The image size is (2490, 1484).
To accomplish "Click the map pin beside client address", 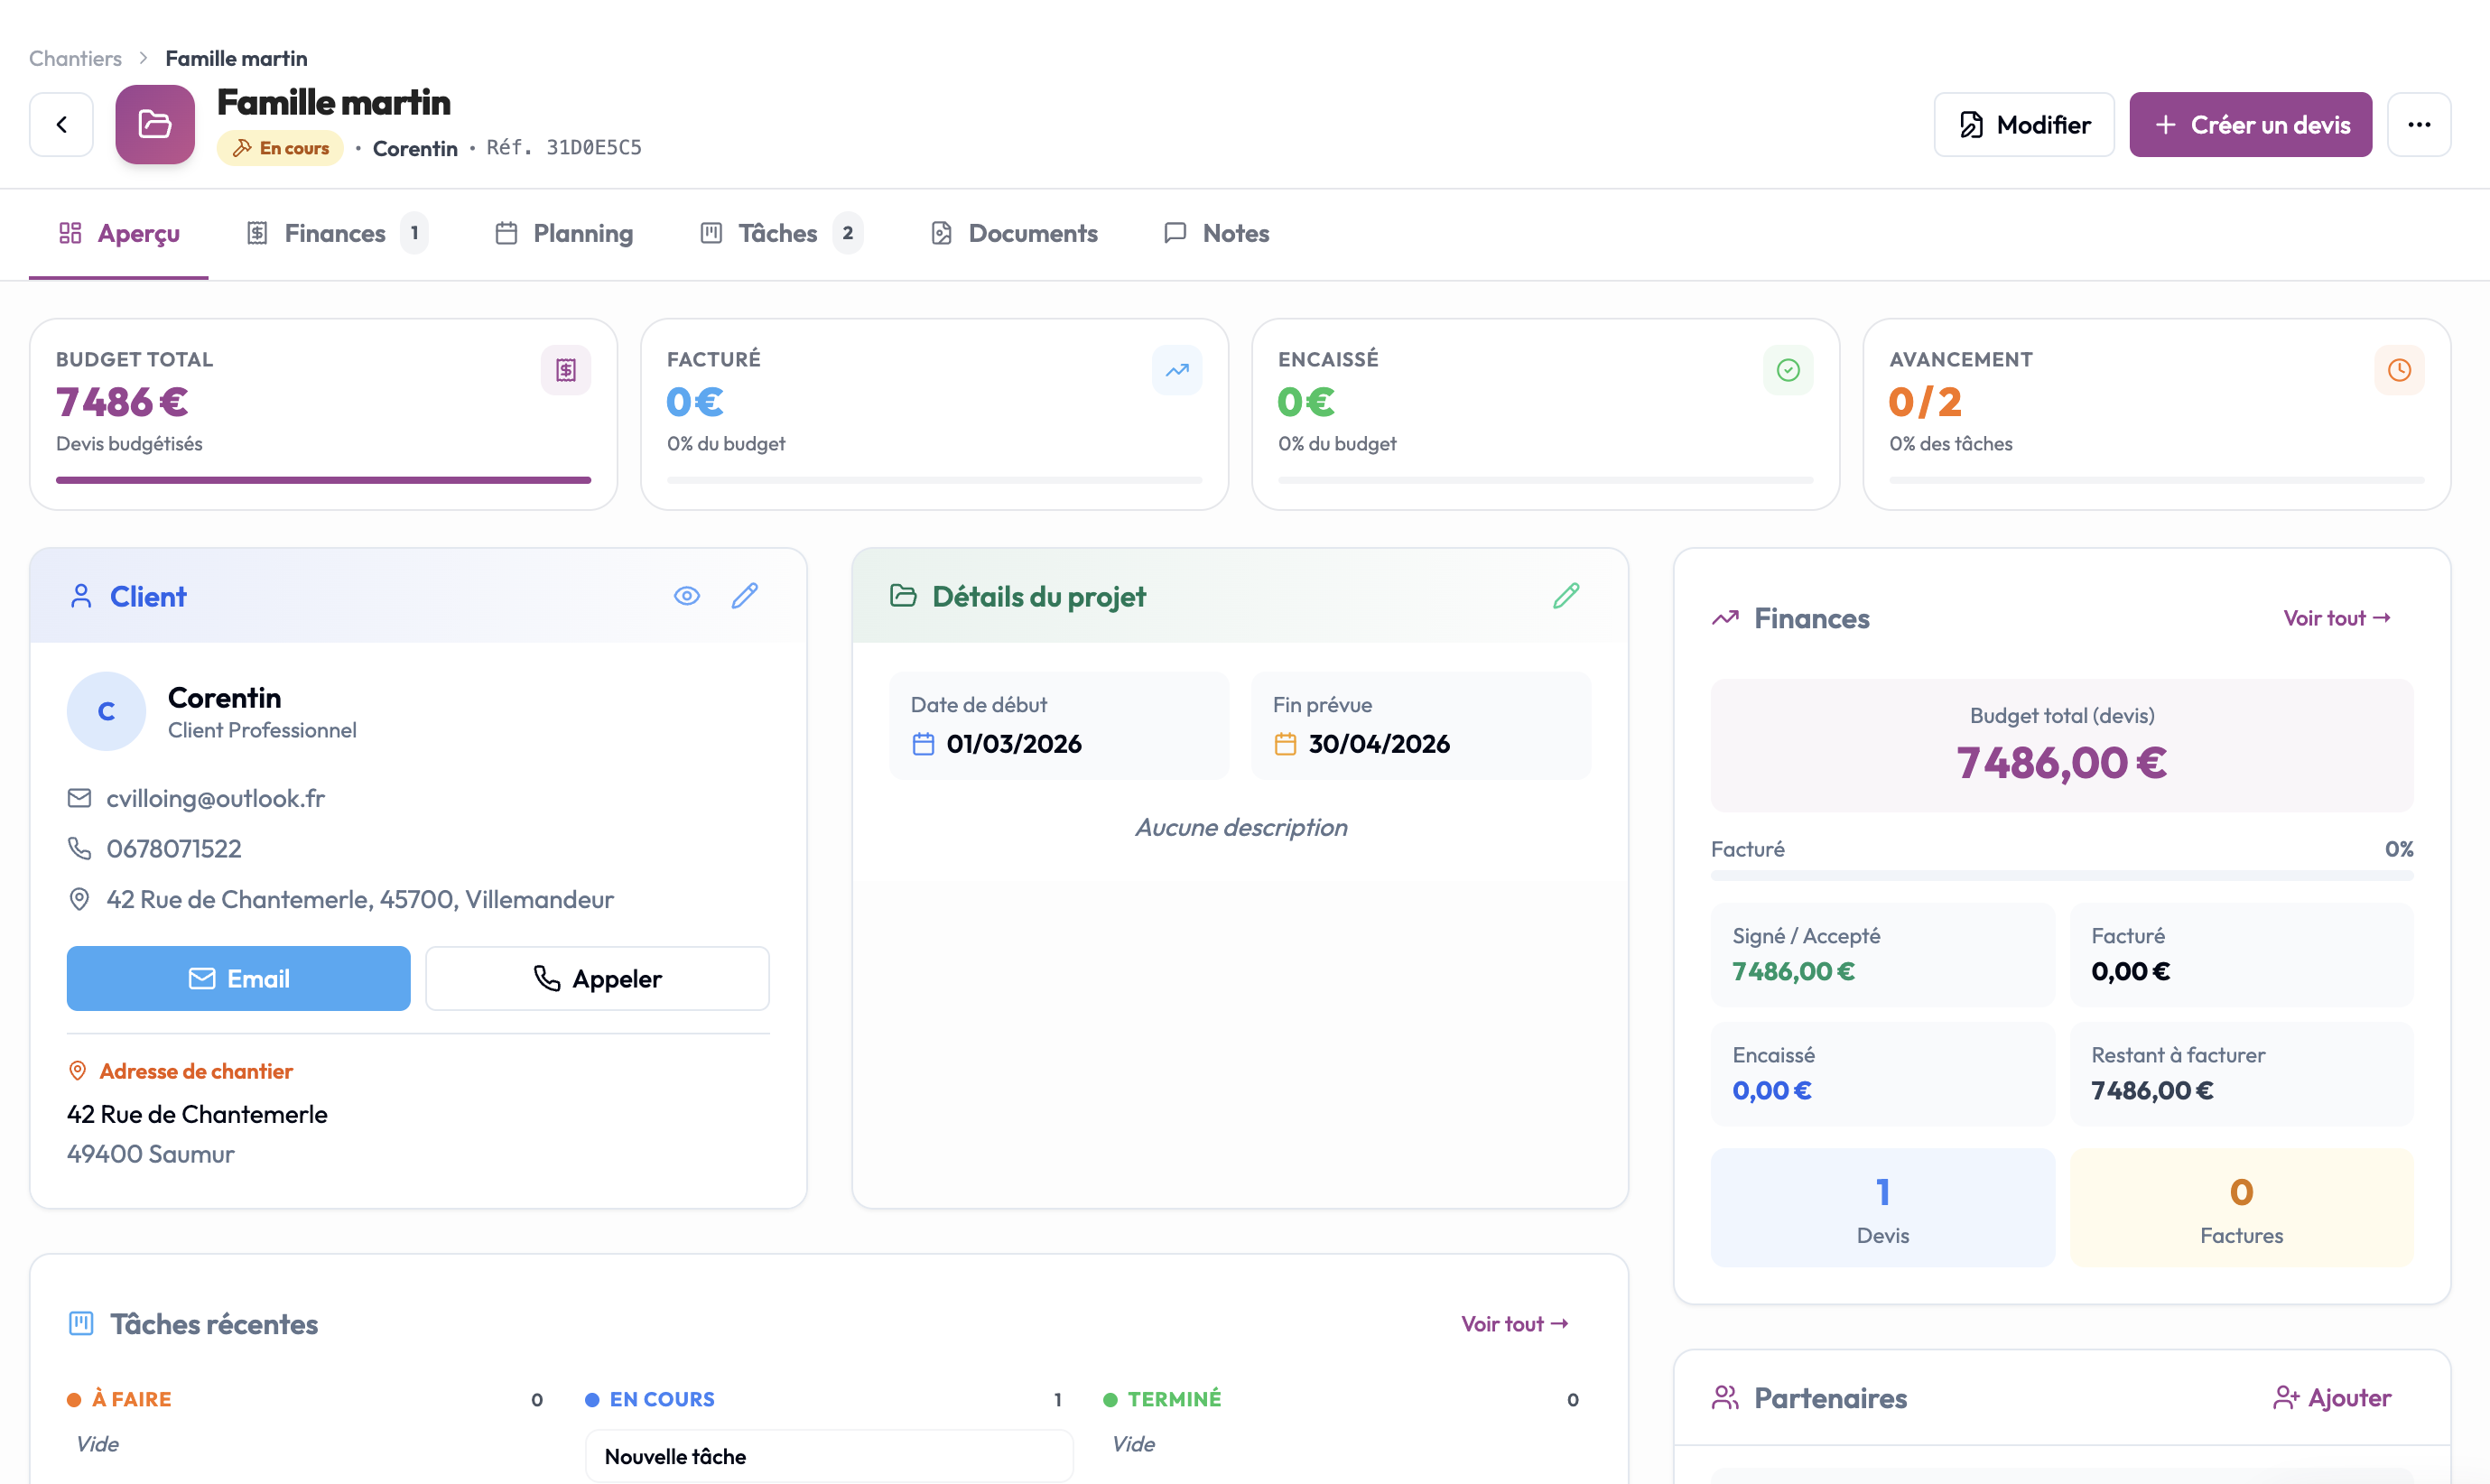I will tap(79, 899).
